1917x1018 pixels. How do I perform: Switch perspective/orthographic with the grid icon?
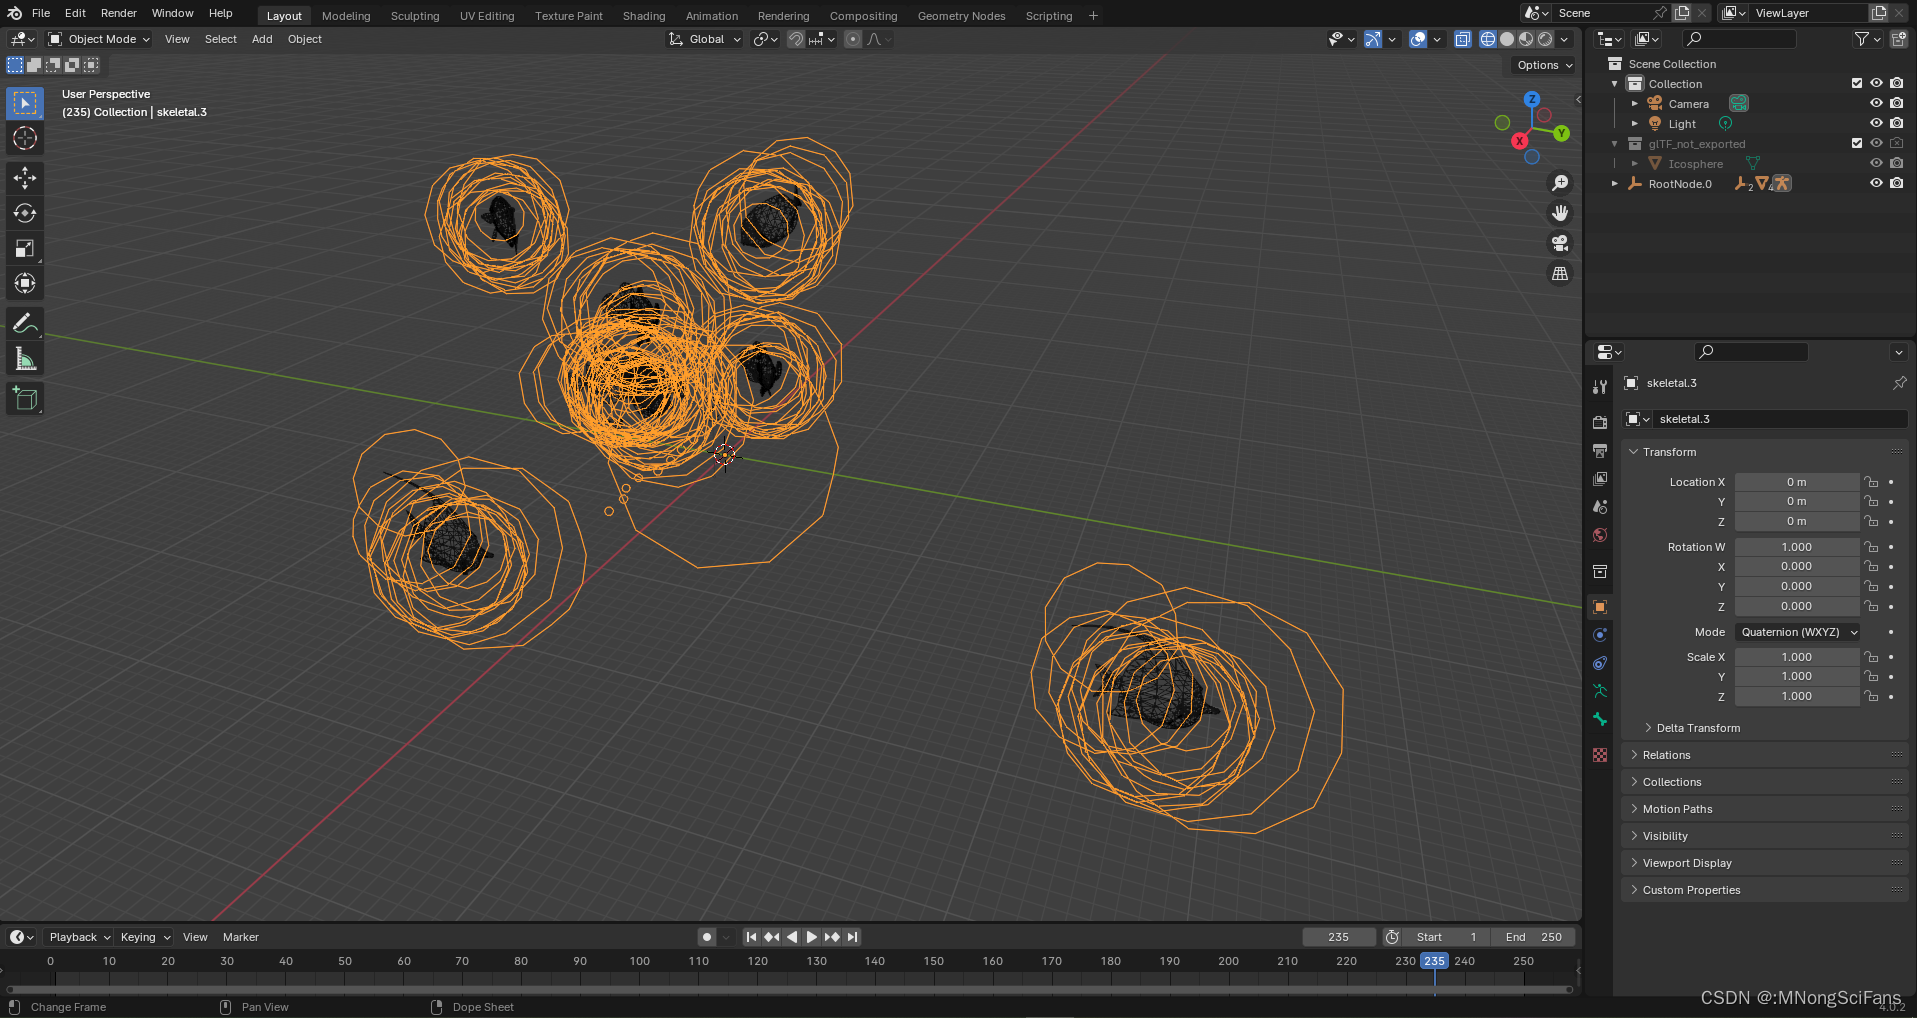pyautogui.click(x=1560, y=273)
